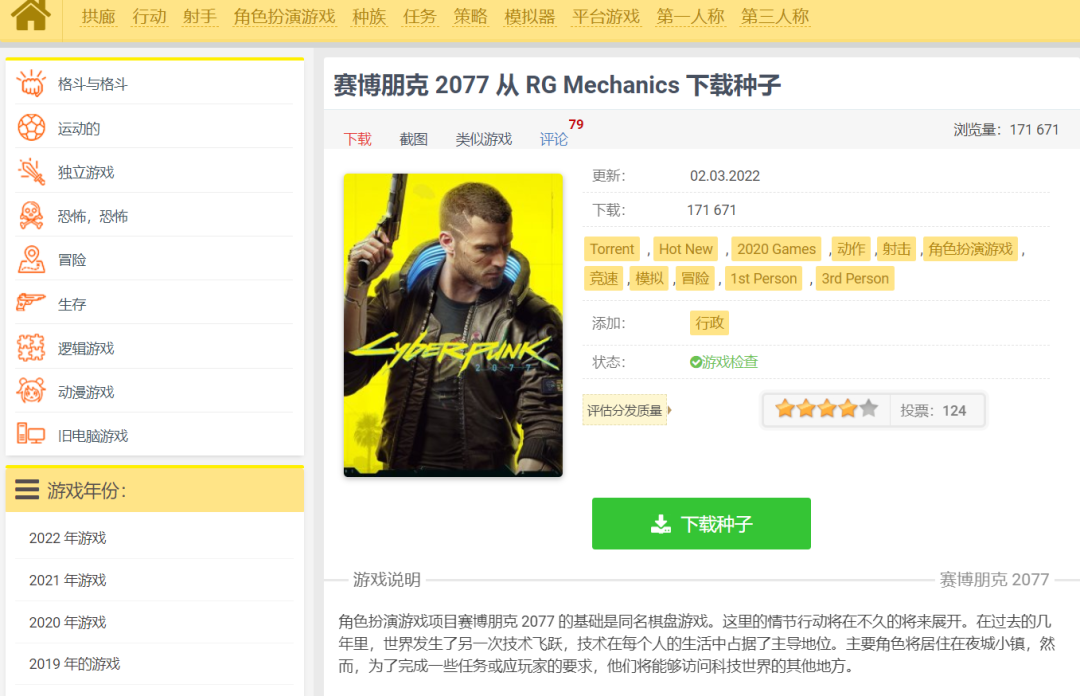Image resolution: width=1080 pixels, height=696 pixels.
Task: Click the green 下载种子 button
Action: pyautogui.click(x=701, y=524)
